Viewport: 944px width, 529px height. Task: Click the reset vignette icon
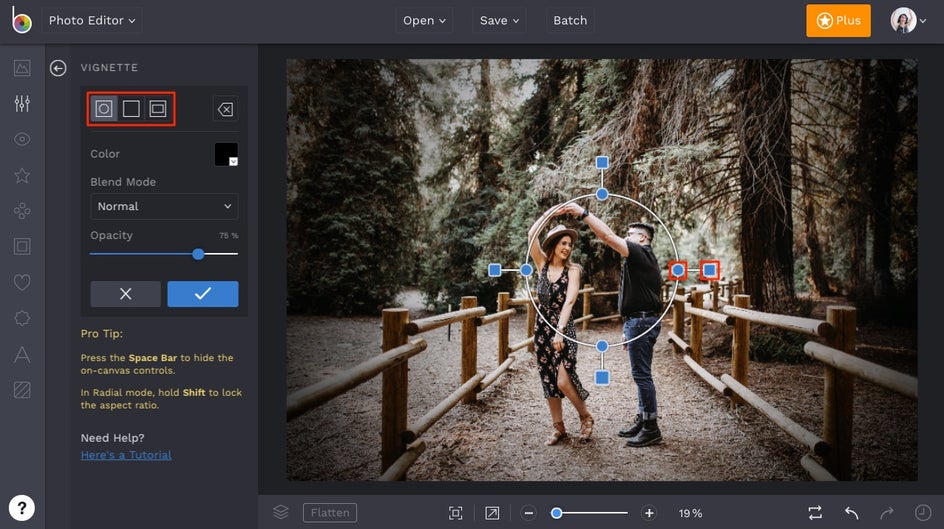point(225,109)
